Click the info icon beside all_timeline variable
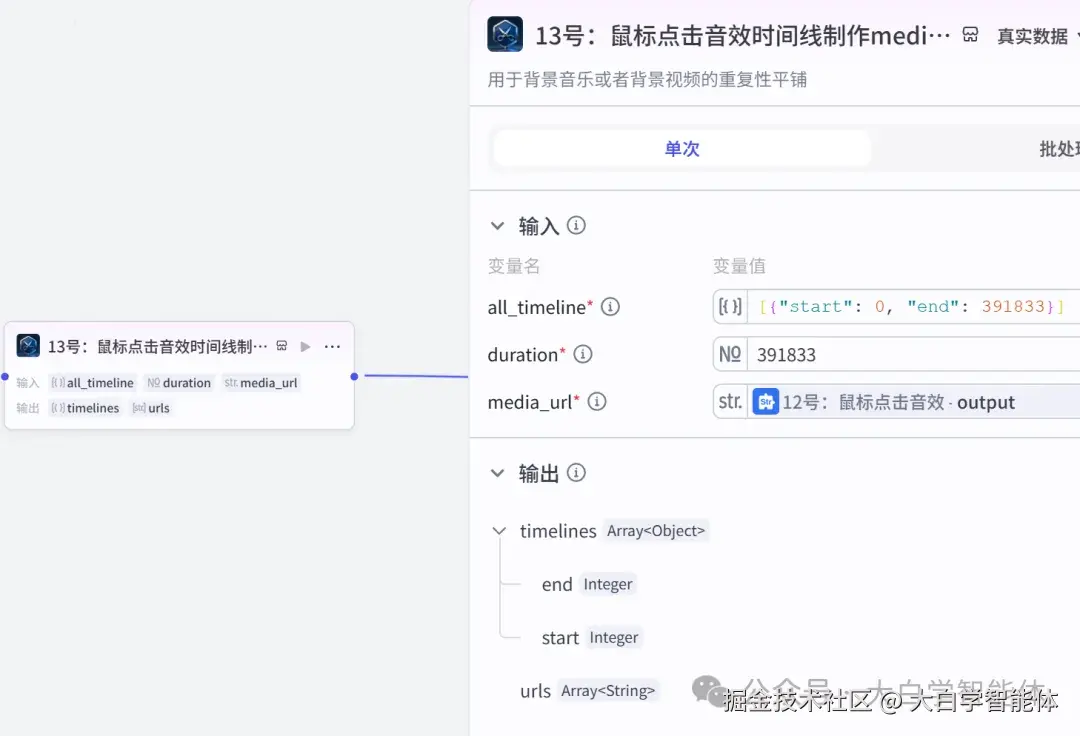Viewport: 1080px width, 736px height. pos(610,308)
